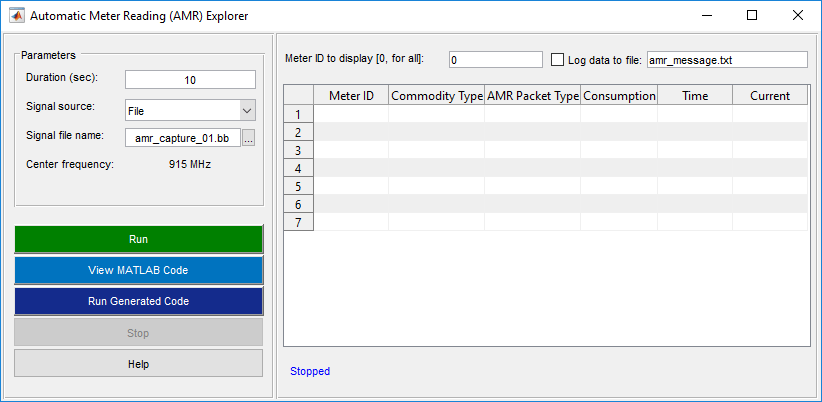Enable Log data to file checkbox
Image resolution: width=822 pixels, height=402 pixels.
[x=557, y=60]
